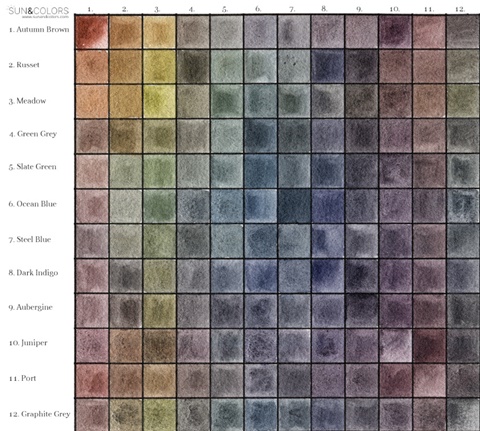The image size is (480, 431).
Task: Click the Sun&Colors logo
Action: (x=38, y=12)
